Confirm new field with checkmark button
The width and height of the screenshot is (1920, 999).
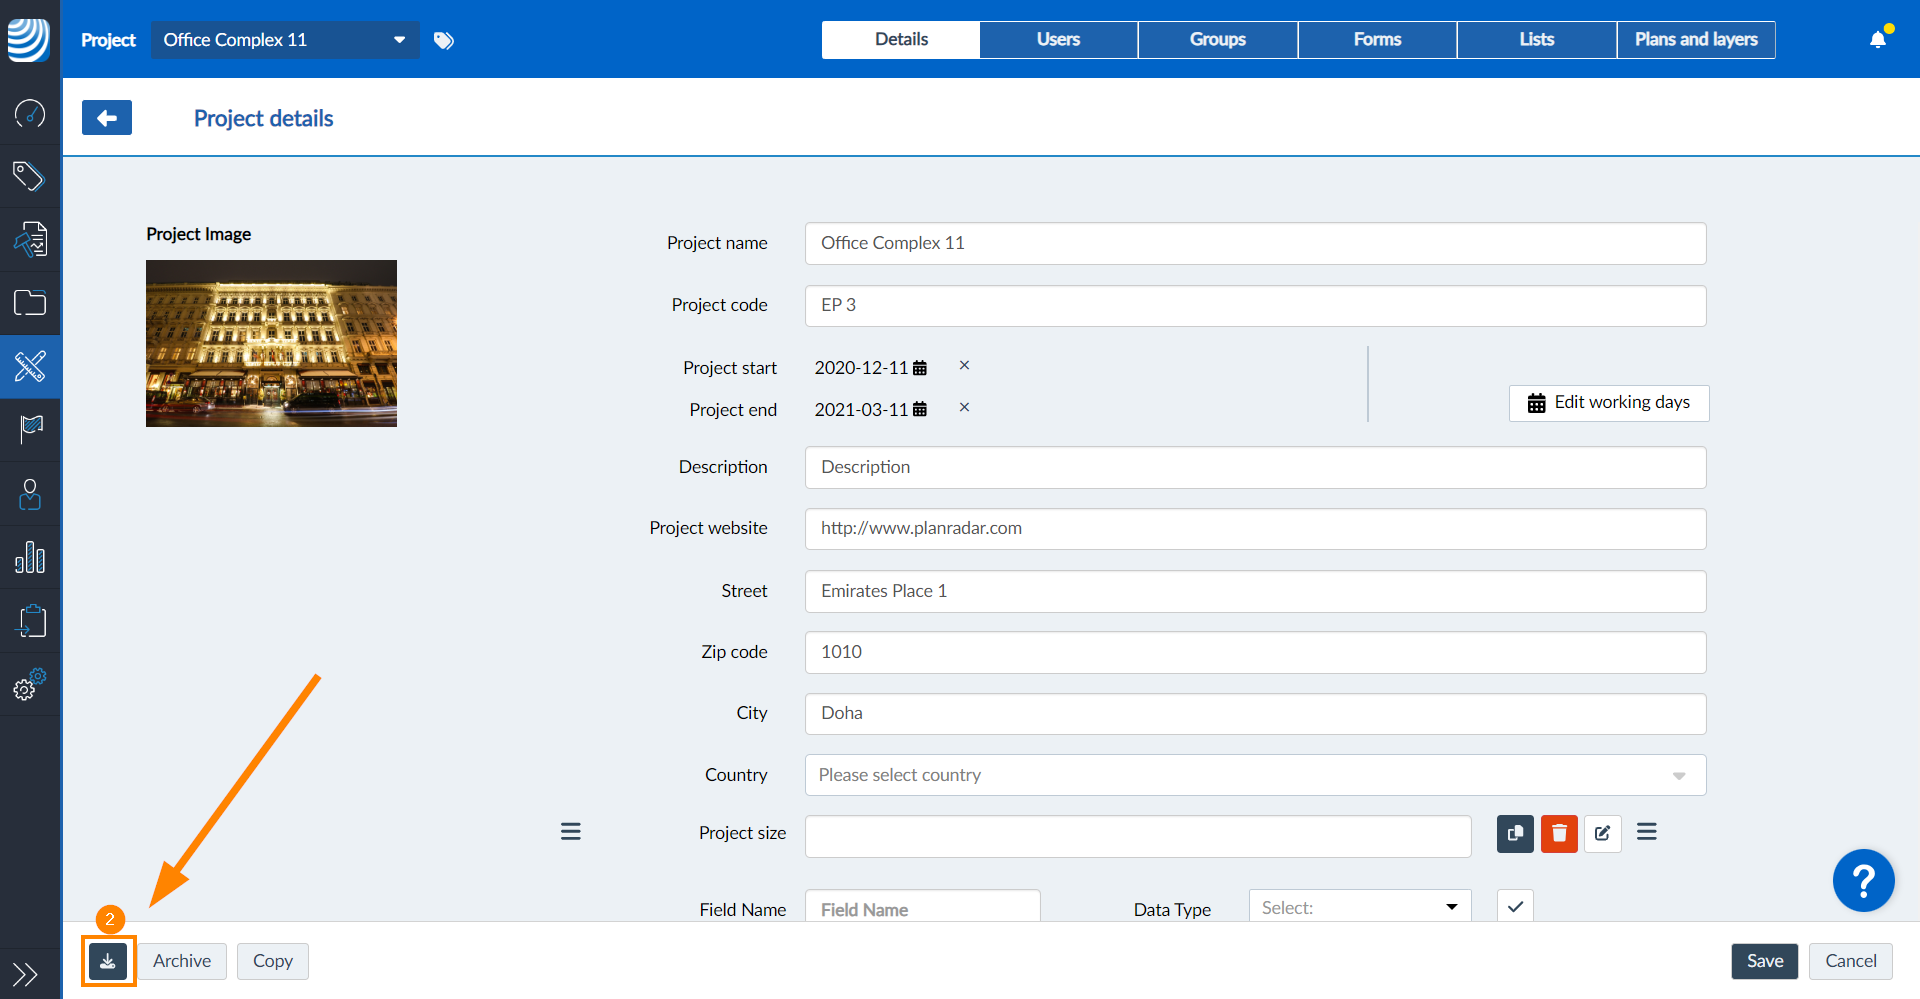(x=1515, y=906)
